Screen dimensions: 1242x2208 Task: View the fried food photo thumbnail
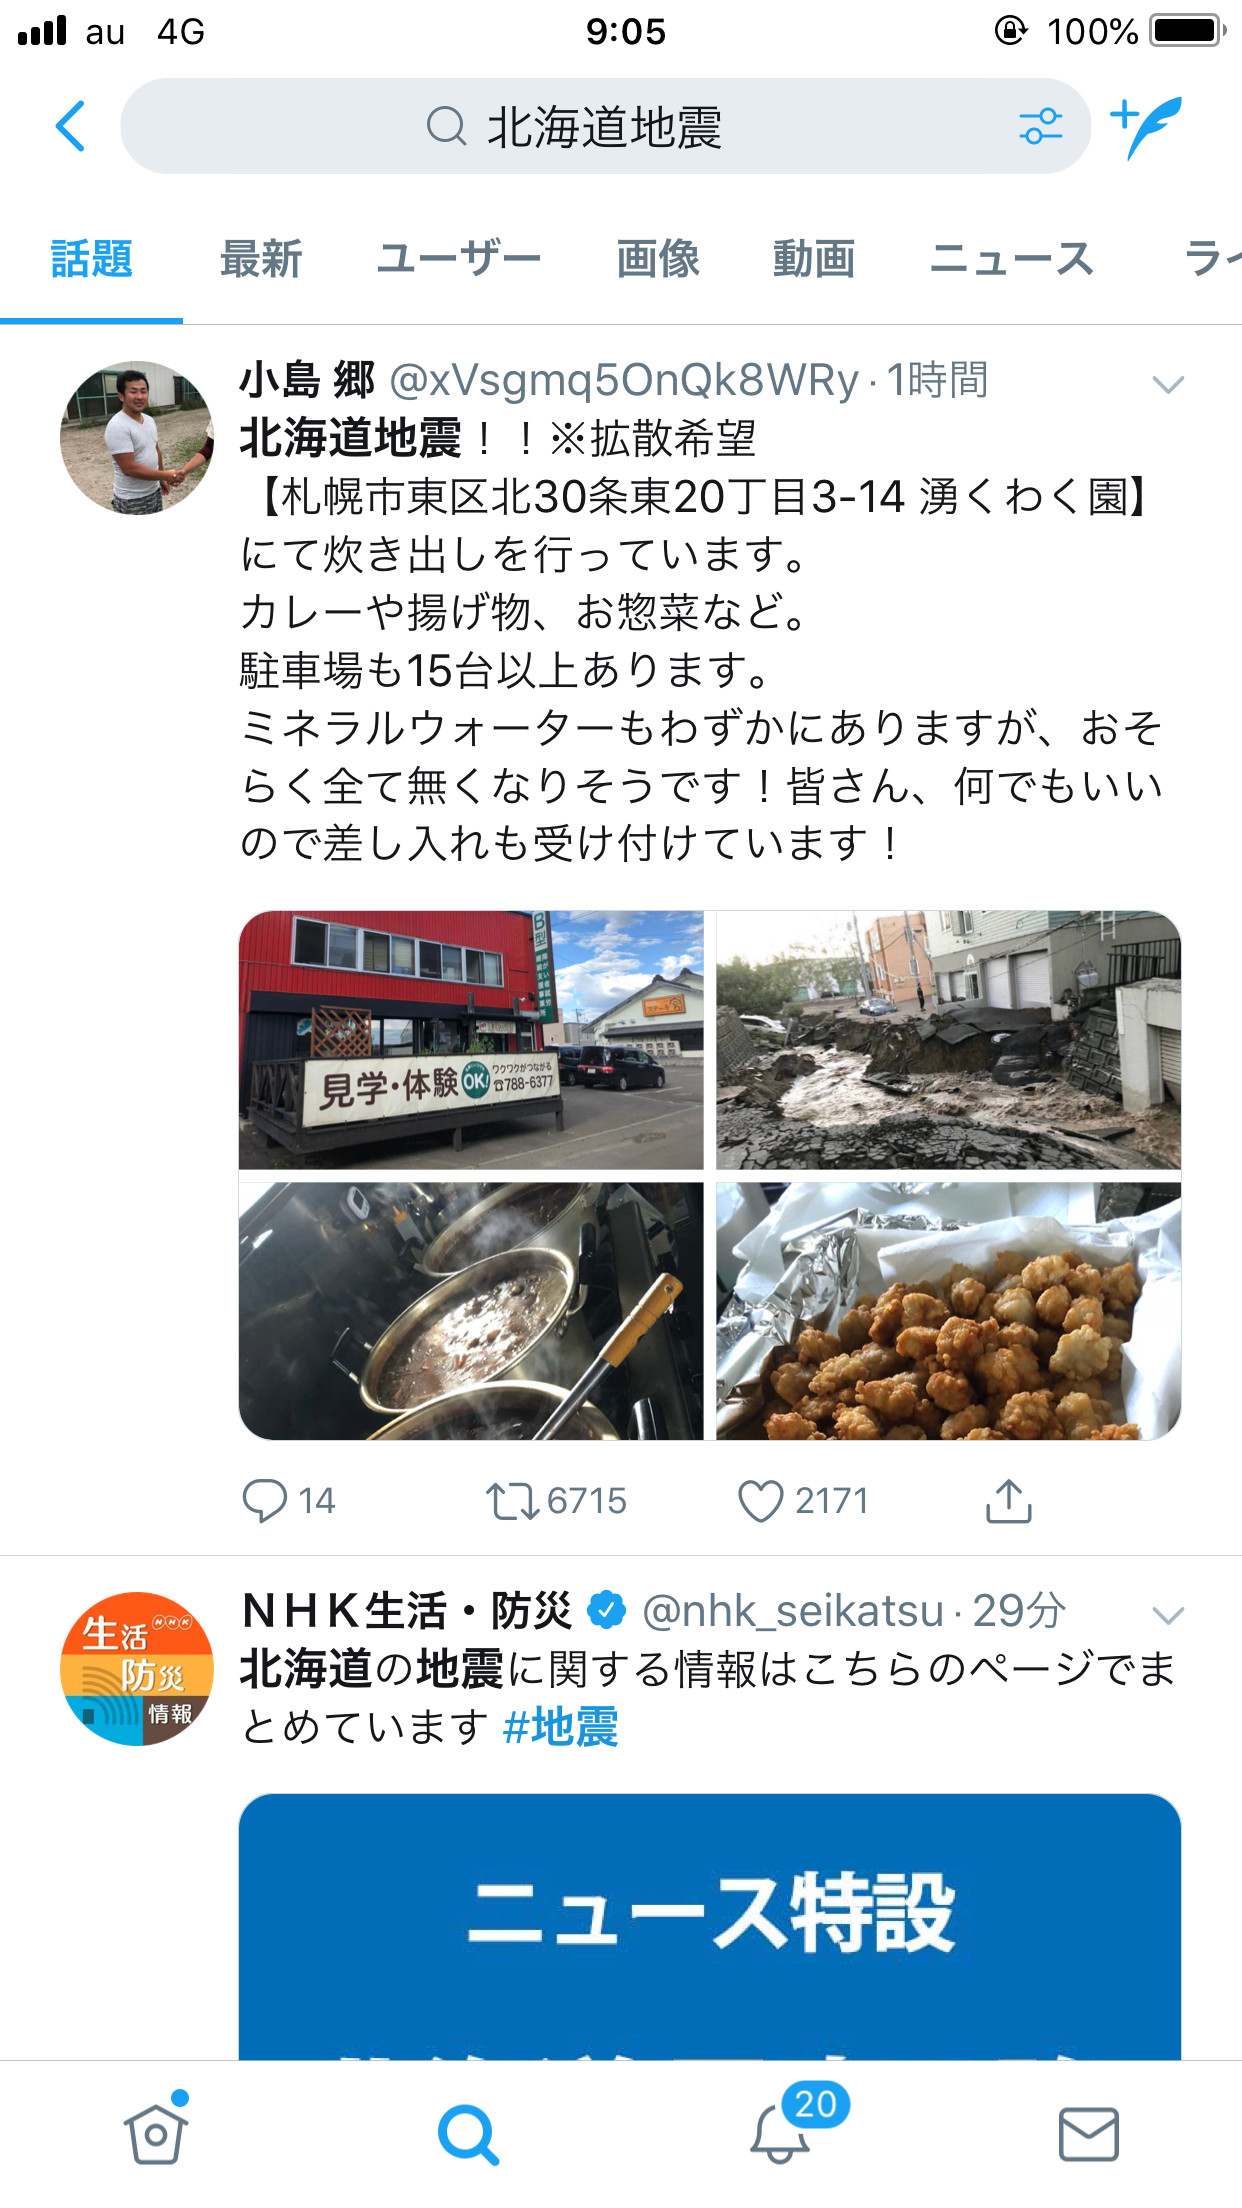[x=949, y=1311]
